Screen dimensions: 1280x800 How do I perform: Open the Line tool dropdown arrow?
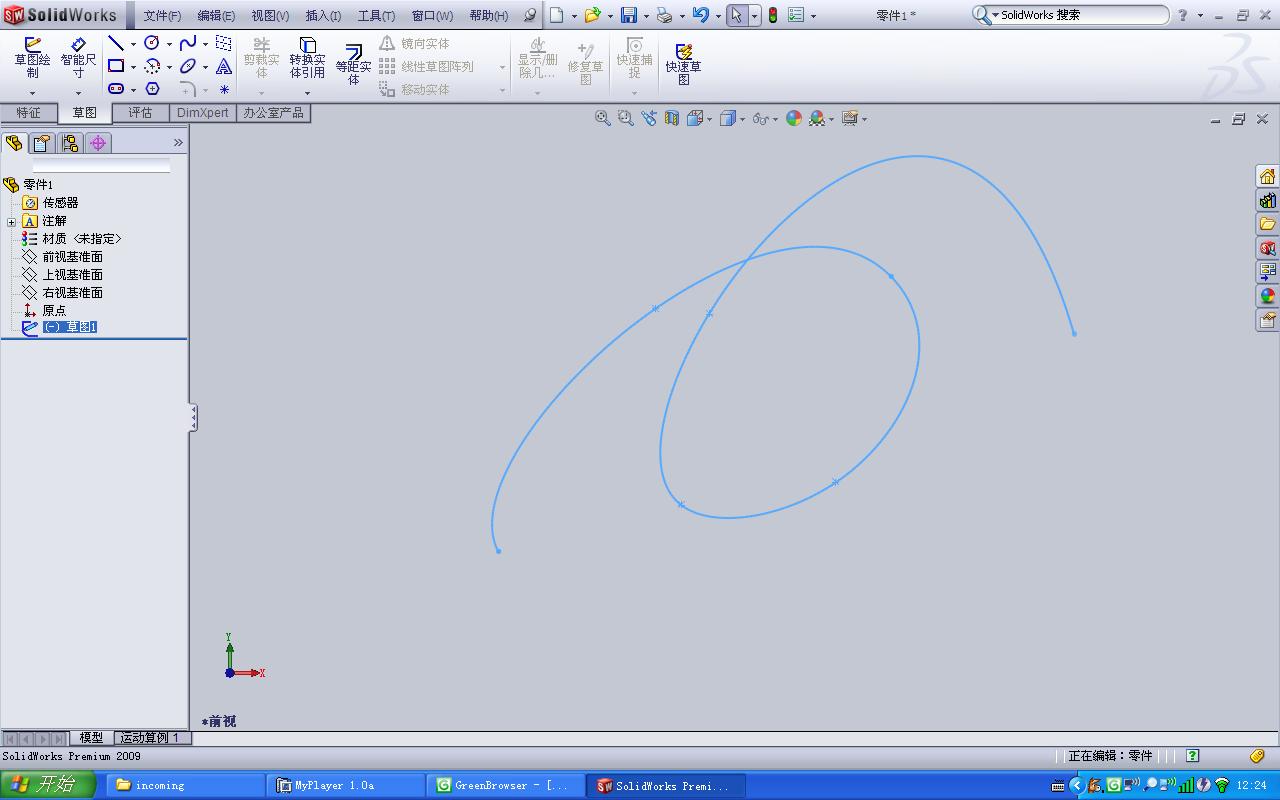point(133,44)
